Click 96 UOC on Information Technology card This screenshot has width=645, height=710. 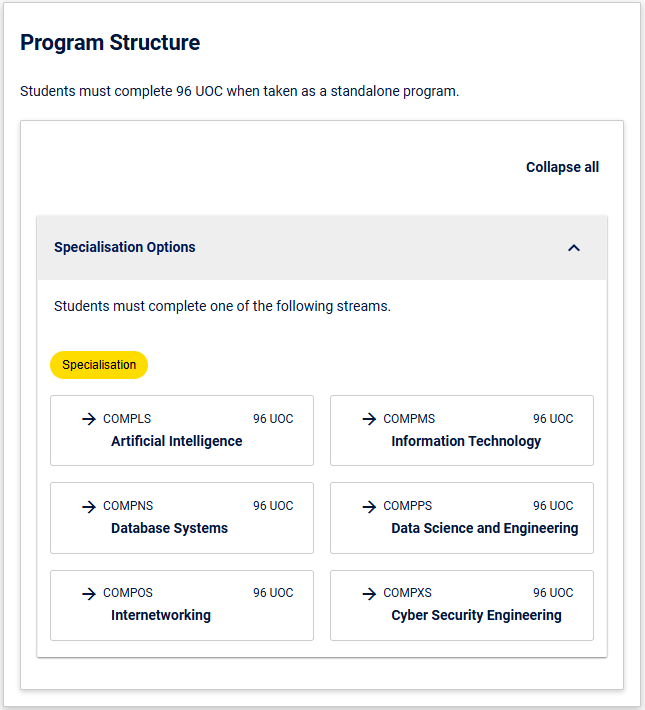(553, 419)
